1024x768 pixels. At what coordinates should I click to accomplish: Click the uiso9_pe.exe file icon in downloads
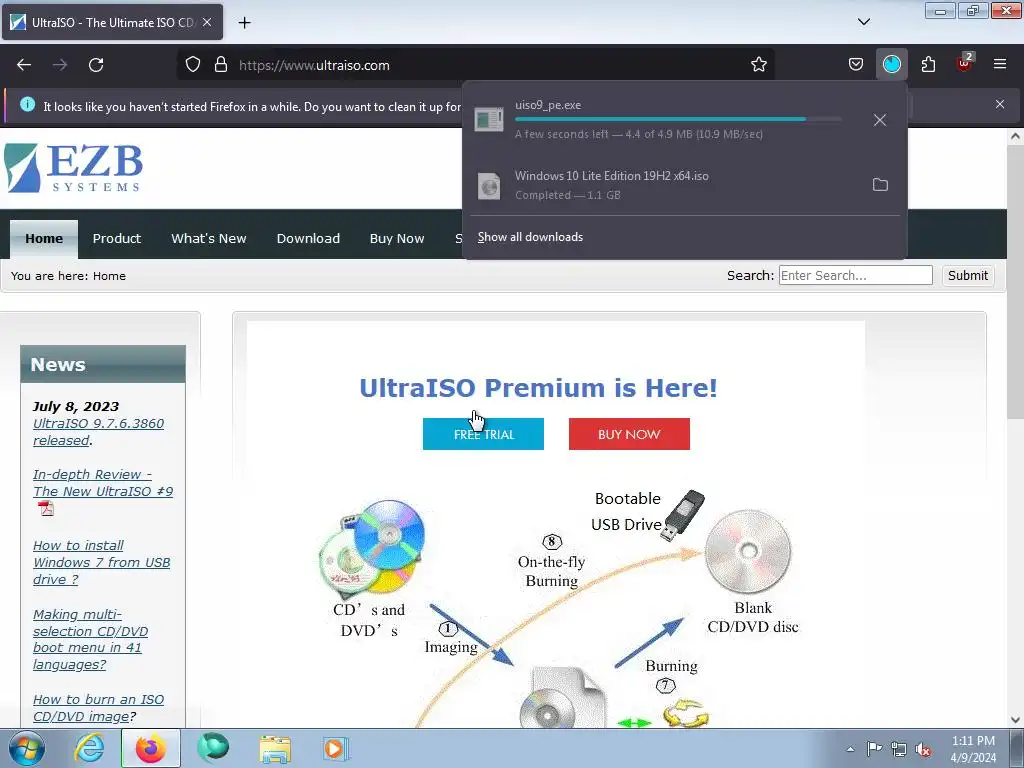coord(488,120)
